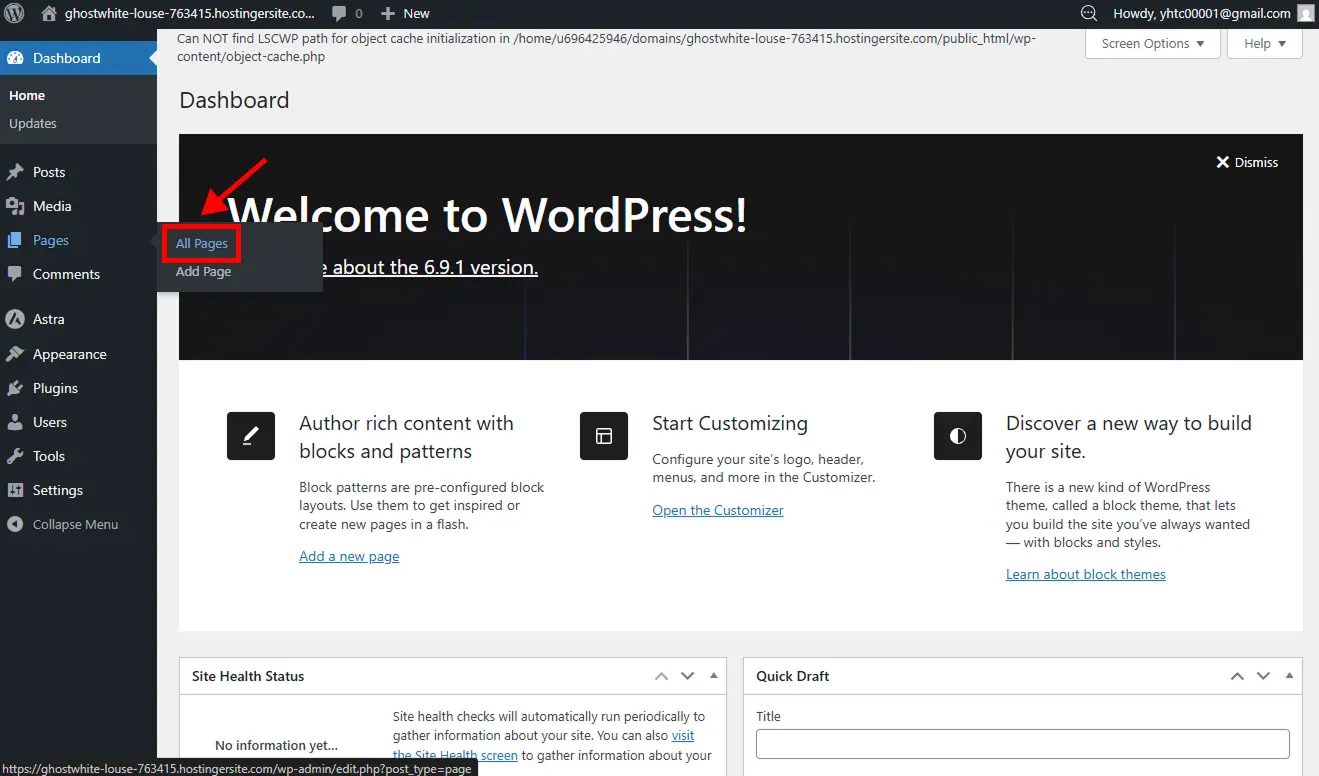Image resolution: width=1319 pixels, height=776 pixels.
Task: Open the search icon in admin bar
Action: pos(1087,14)
